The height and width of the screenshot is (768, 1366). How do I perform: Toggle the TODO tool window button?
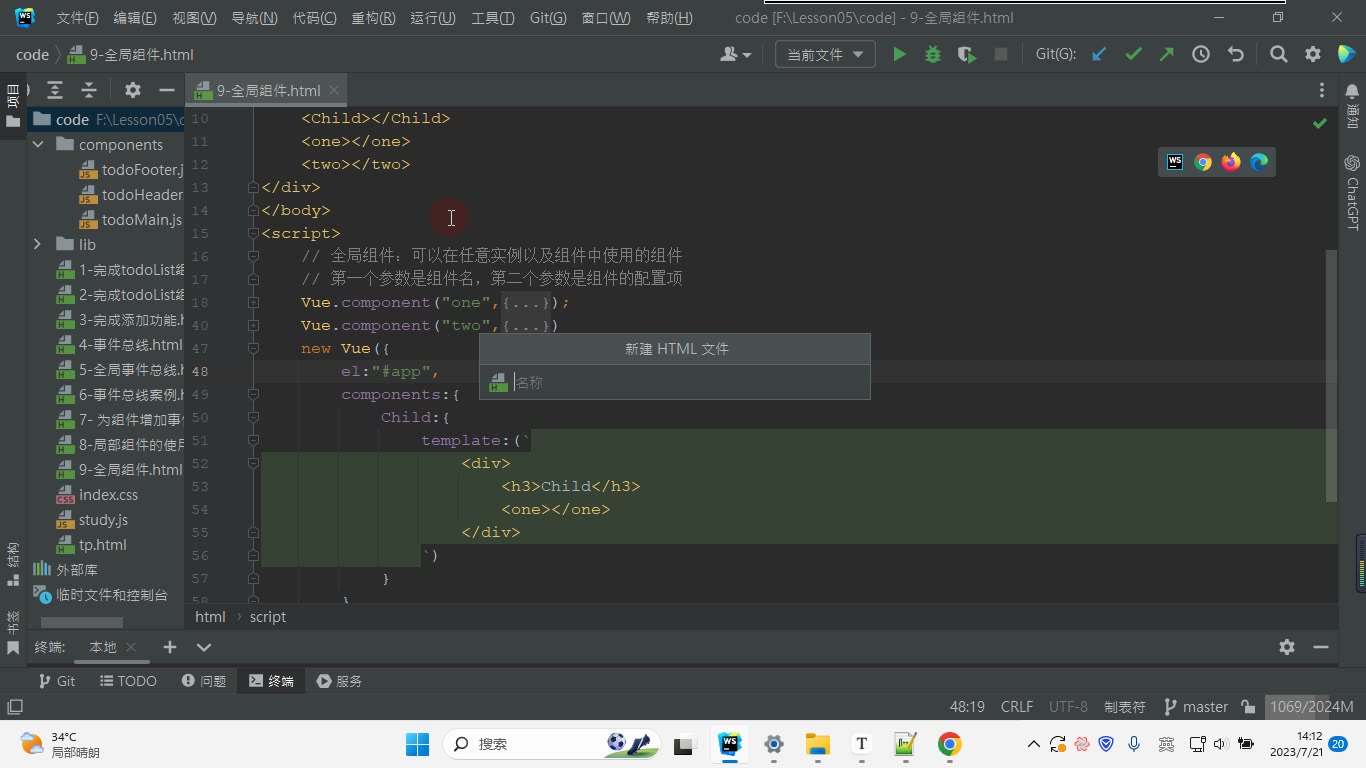[x=129, y=681]
